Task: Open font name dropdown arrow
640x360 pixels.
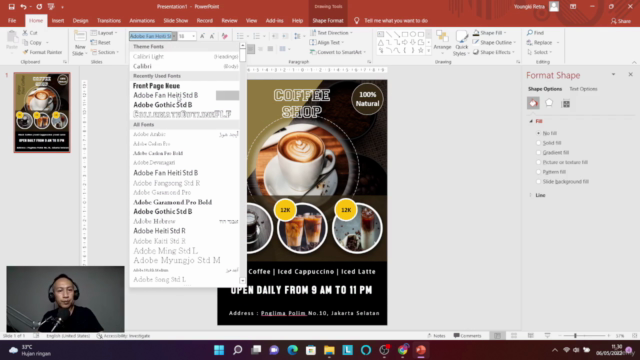Action: pos(174,36)
